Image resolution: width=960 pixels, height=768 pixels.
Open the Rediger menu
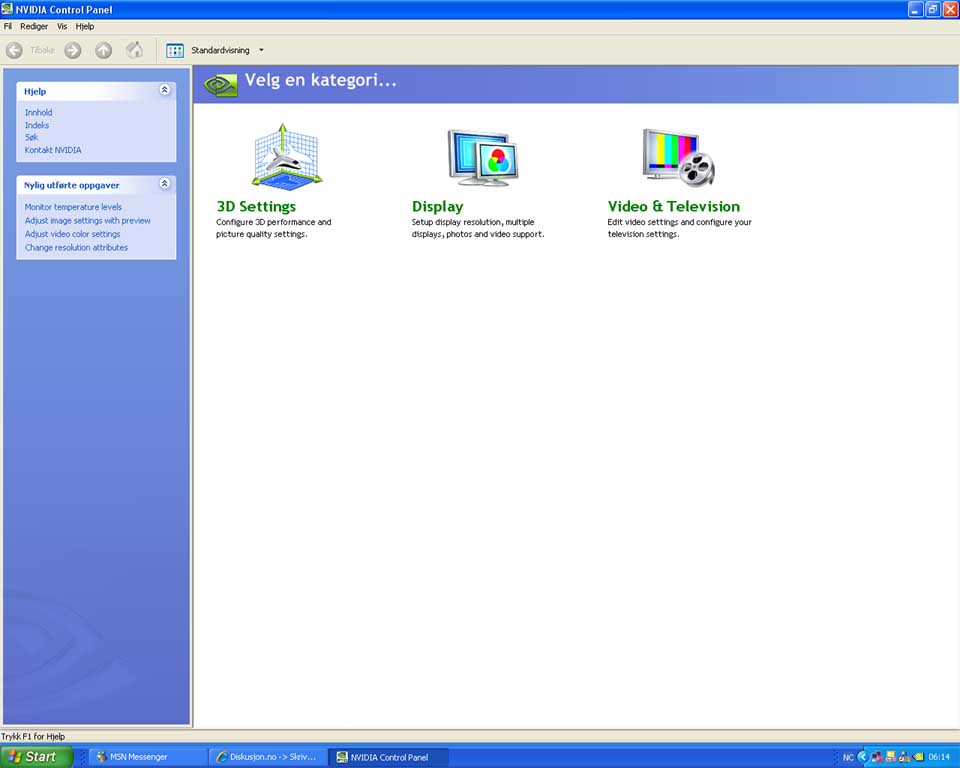(x=34, y=26)
